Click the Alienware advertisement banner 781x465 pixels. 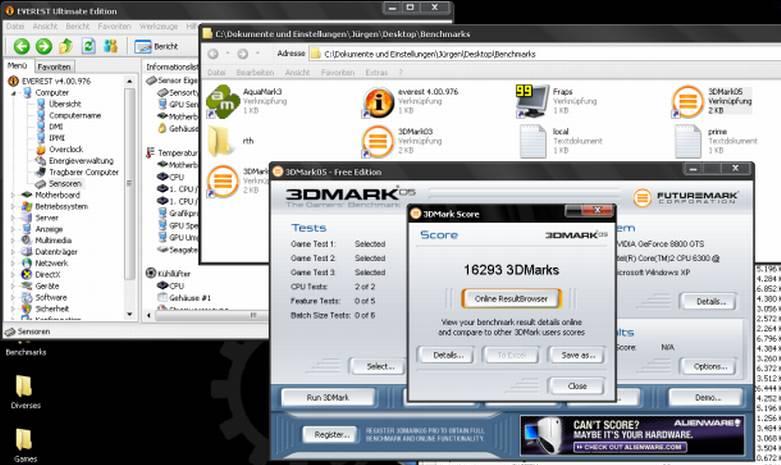(633, 436)
